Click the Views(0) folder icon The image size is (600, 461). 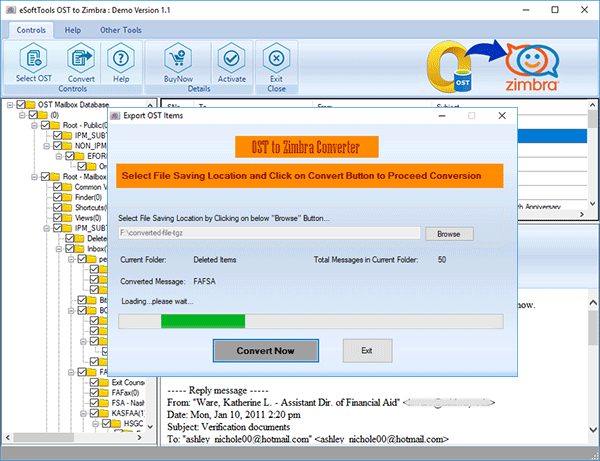coord(67,218)
